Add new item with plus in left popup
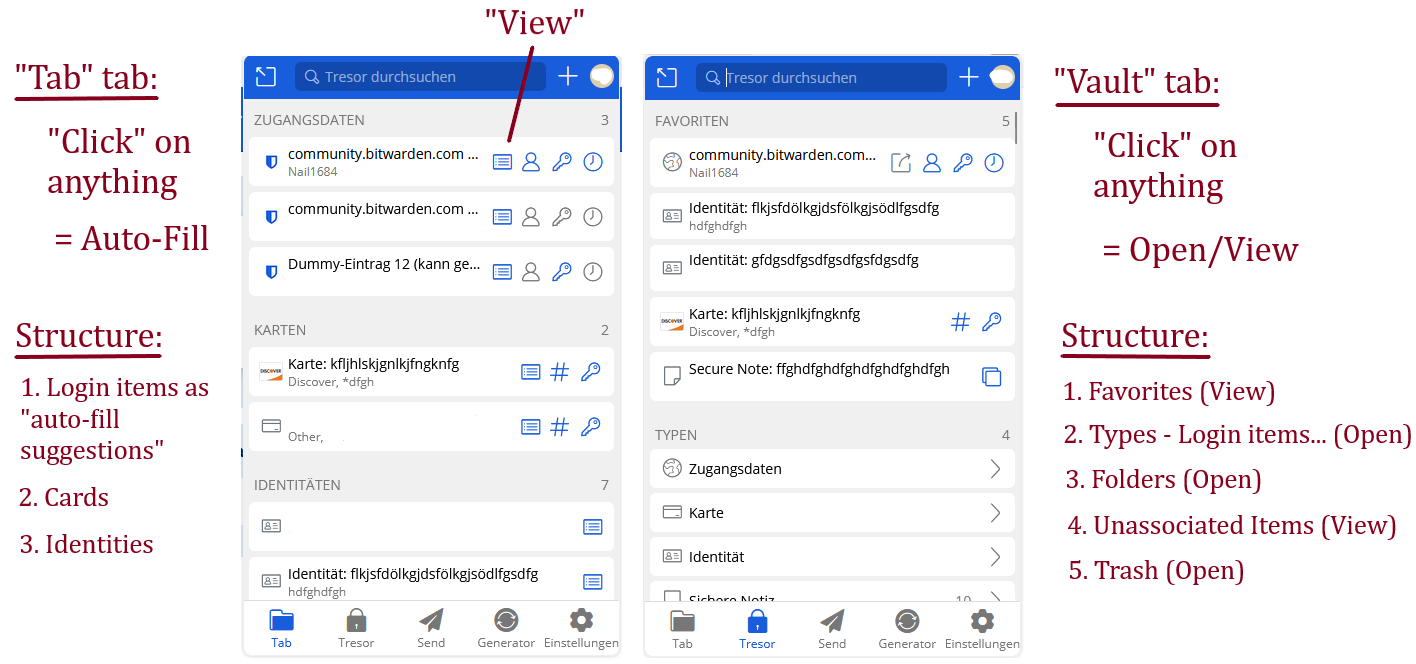Screen dimensions: 1416x664 568,76
